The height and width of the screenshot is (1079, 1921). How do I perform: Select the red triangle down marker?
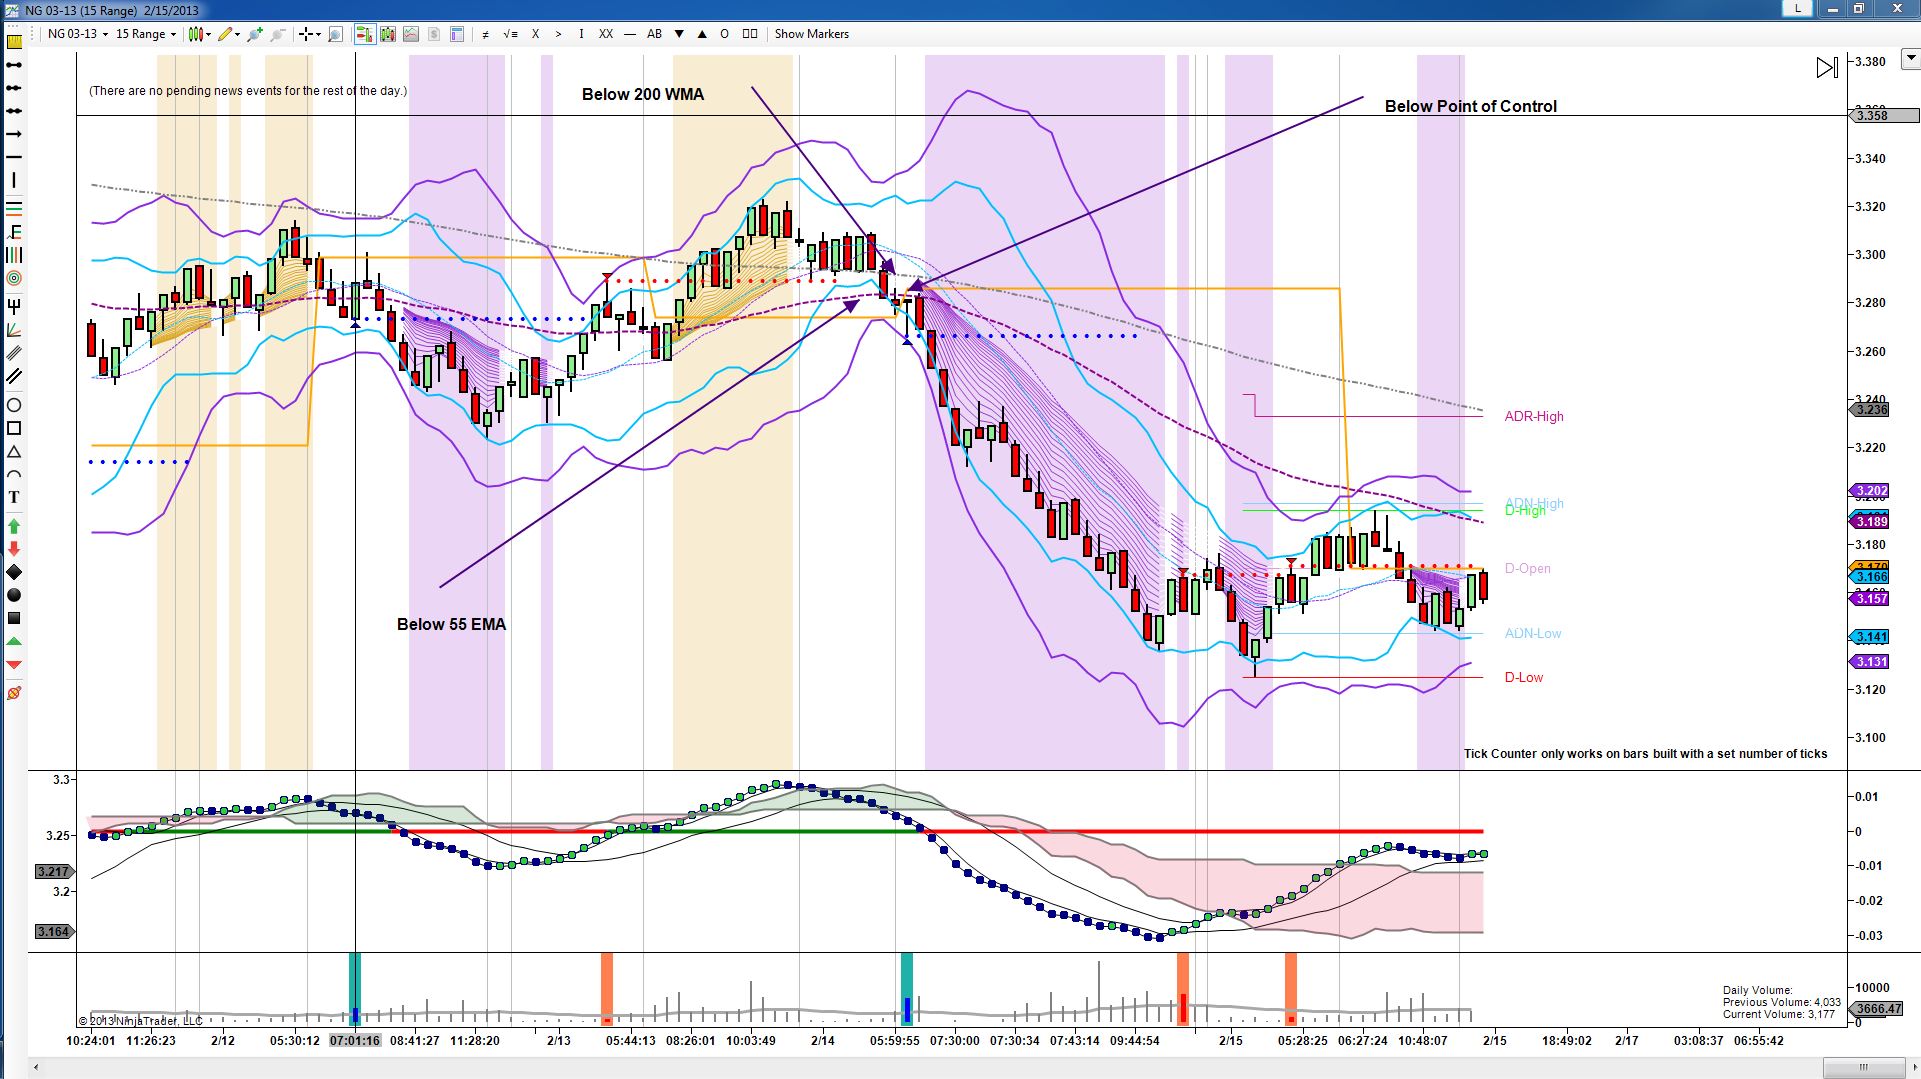click(x=14, y=664)
